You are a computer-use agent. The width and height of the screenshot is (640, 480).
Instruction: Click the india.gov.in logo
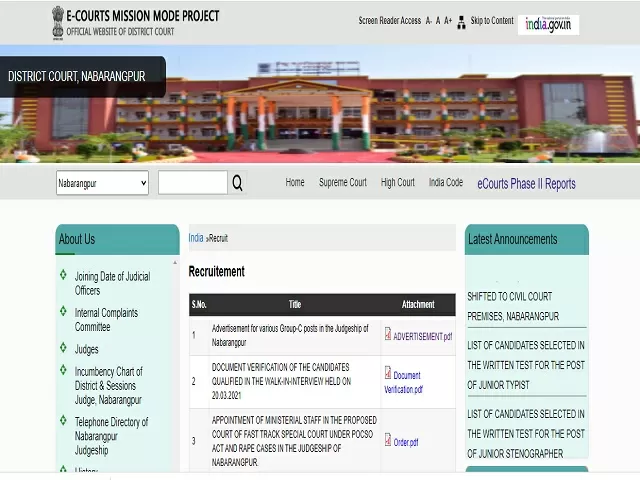(x=548, y=24)
